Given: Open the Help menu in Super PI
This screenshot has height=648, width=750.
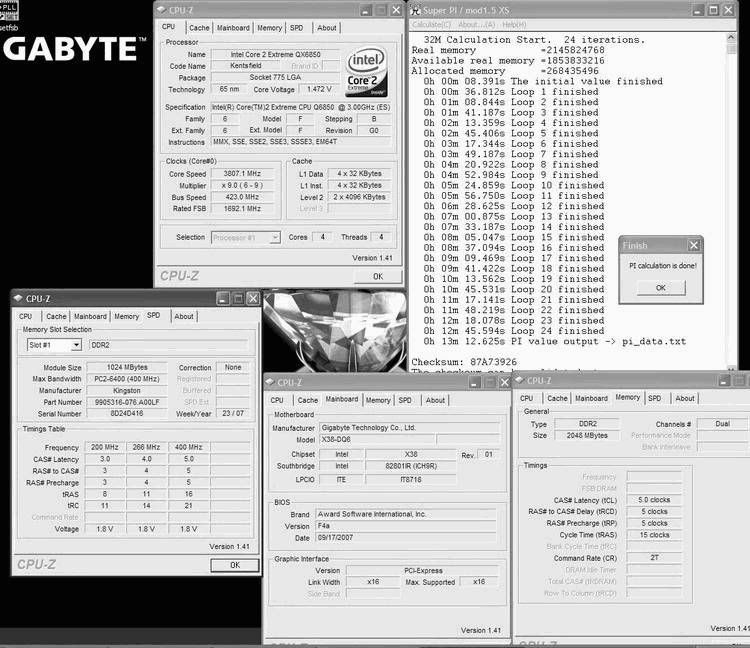Looking at the screenshot, I should 514,24.
